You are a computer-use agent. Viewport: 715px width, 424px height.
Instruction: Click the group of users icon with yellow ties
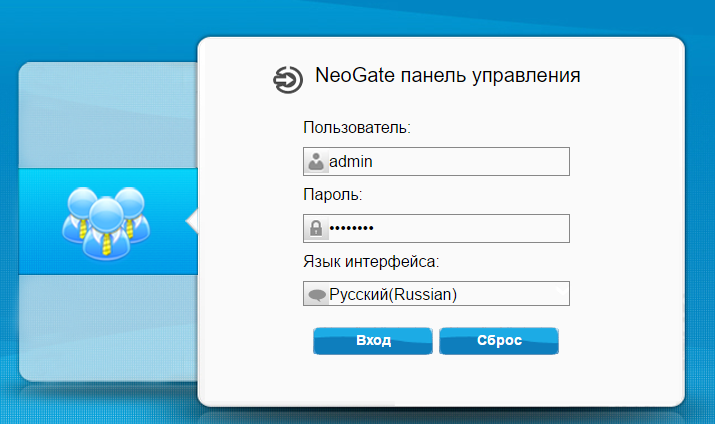[106, 223]
